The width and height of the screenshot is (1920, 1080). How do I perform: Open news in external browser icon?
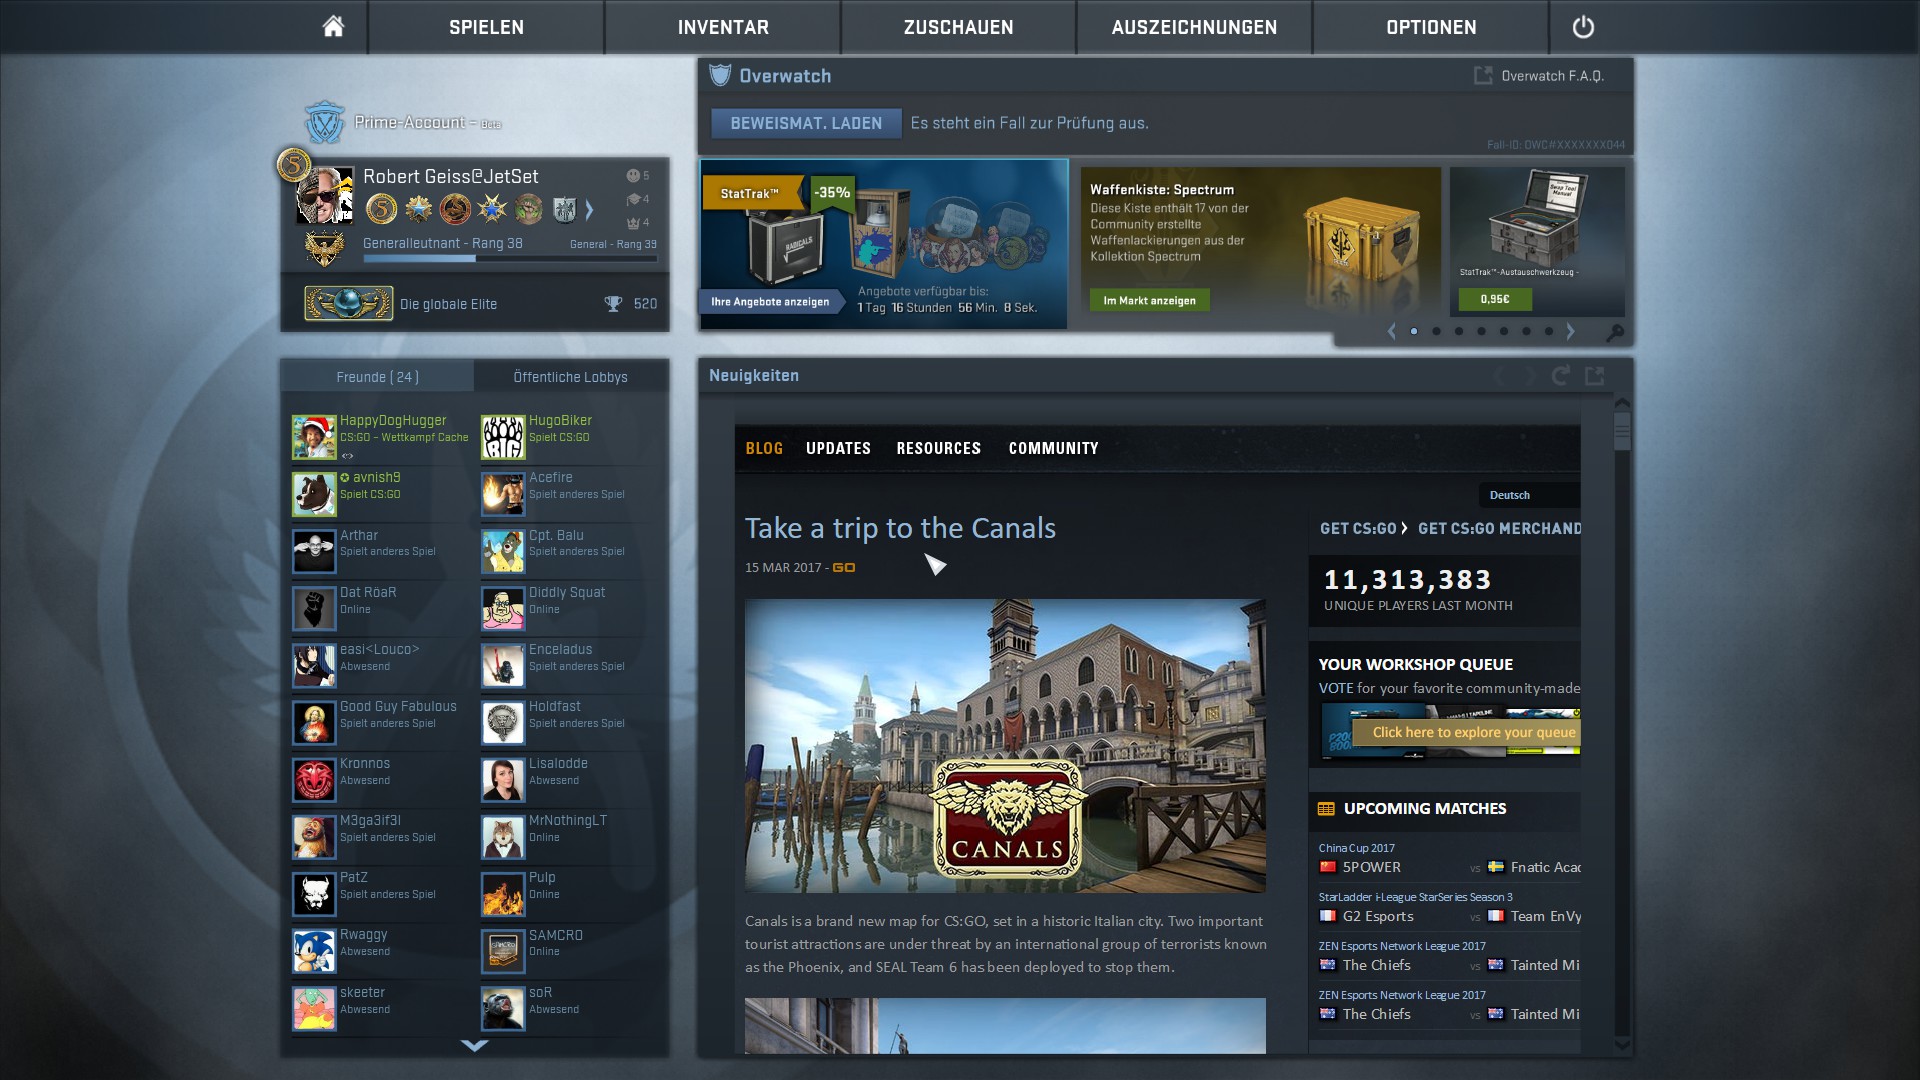click(1595, 376)
